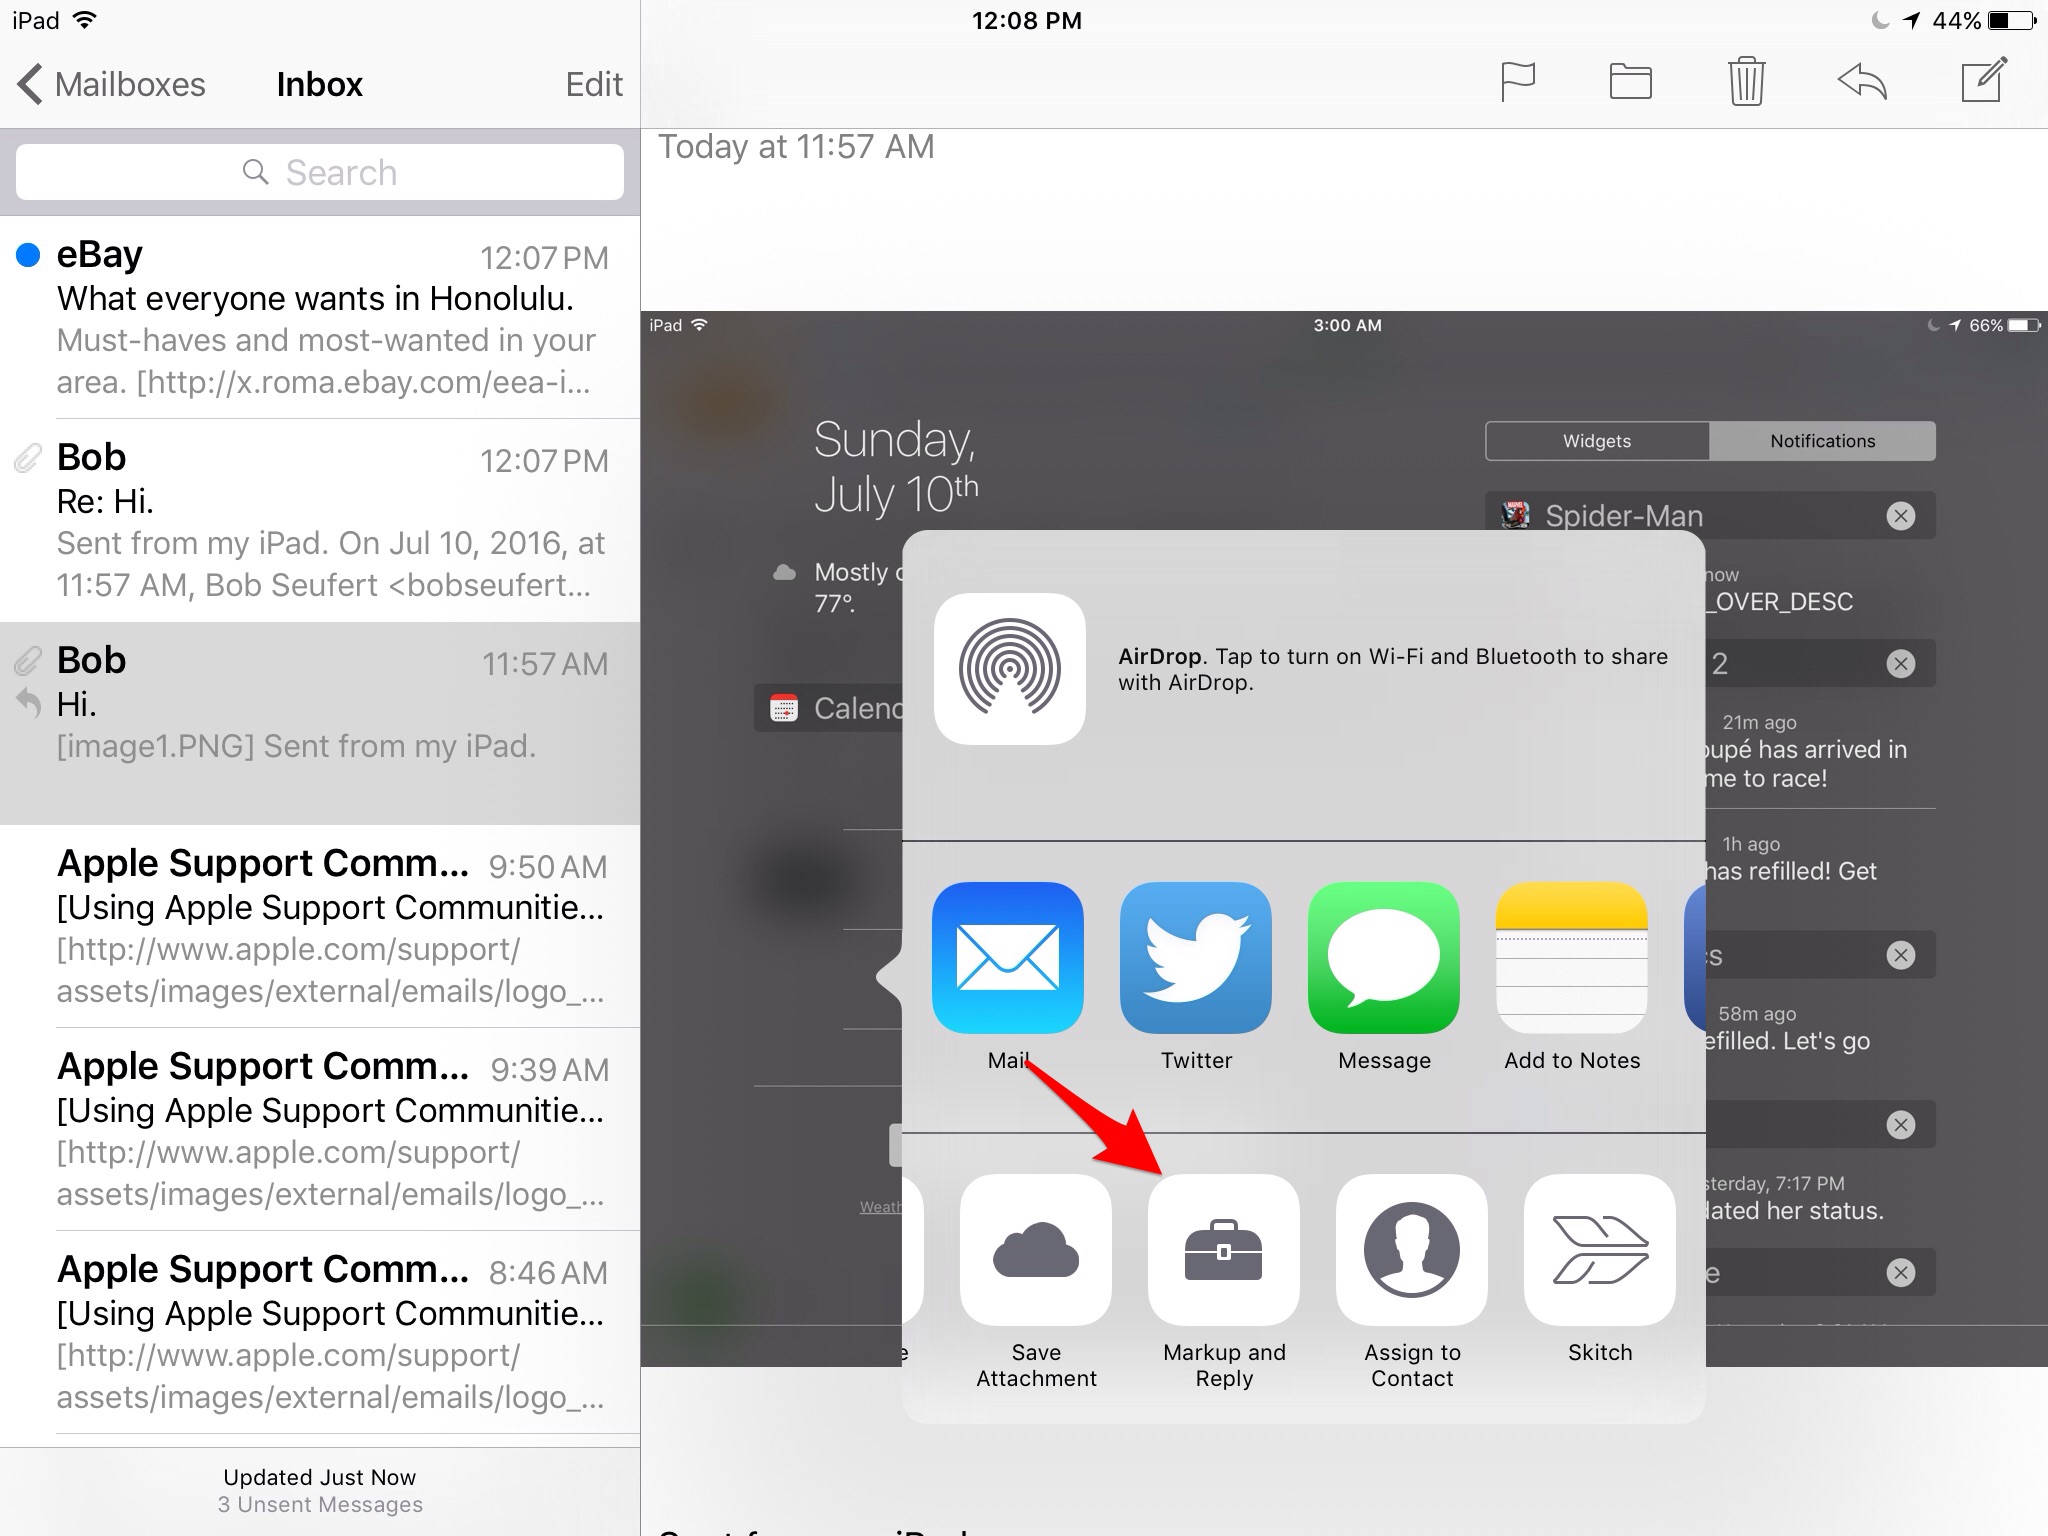Tap the reply arrow icon
Image resolution: width=2048 pixels, height=1536 pixels.
click(x=1862, y=81)
